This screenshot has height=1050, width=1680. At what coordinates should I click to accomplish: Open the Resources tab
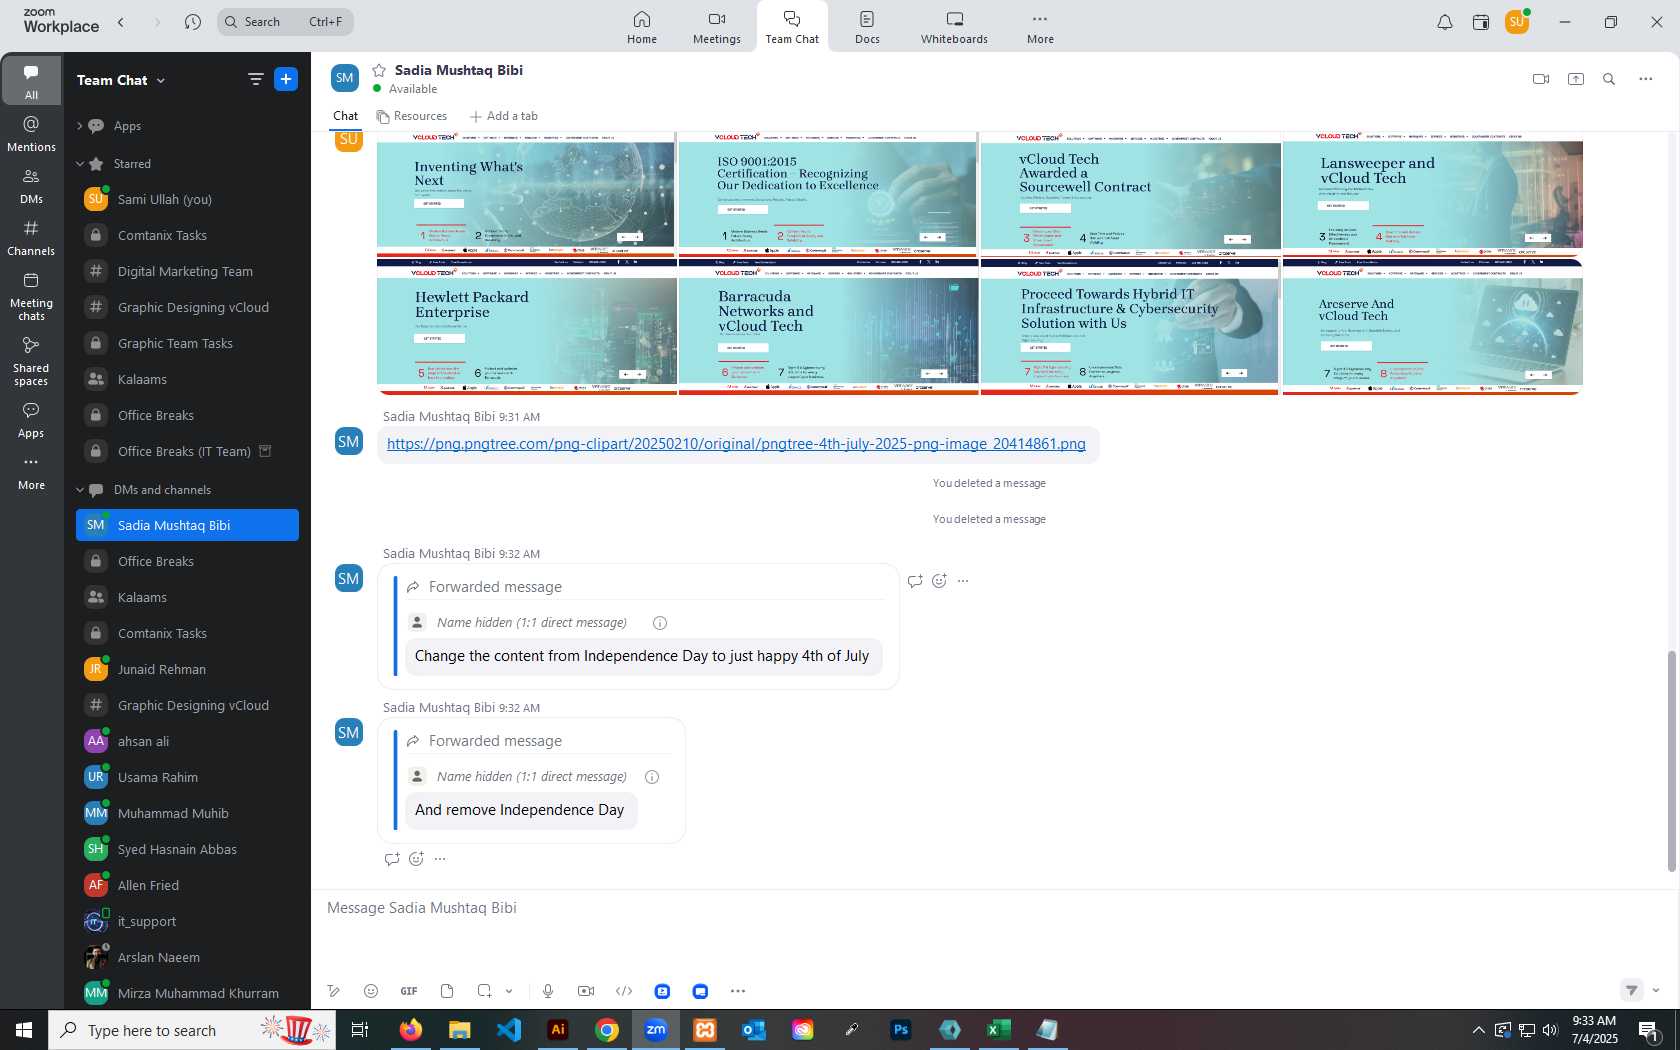(x=412, y=116)
